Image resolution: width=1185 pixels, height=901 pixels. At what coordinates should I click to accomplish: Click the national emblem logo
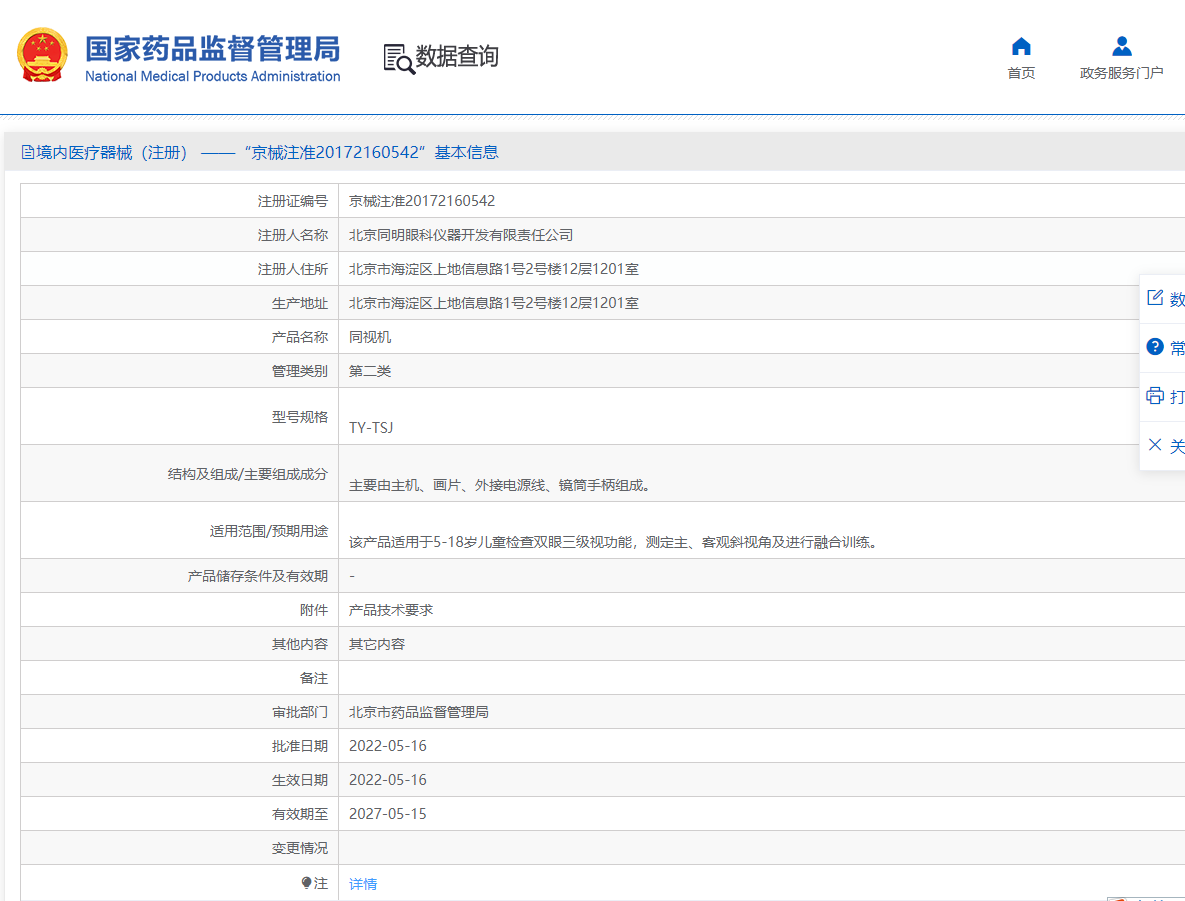42,55
